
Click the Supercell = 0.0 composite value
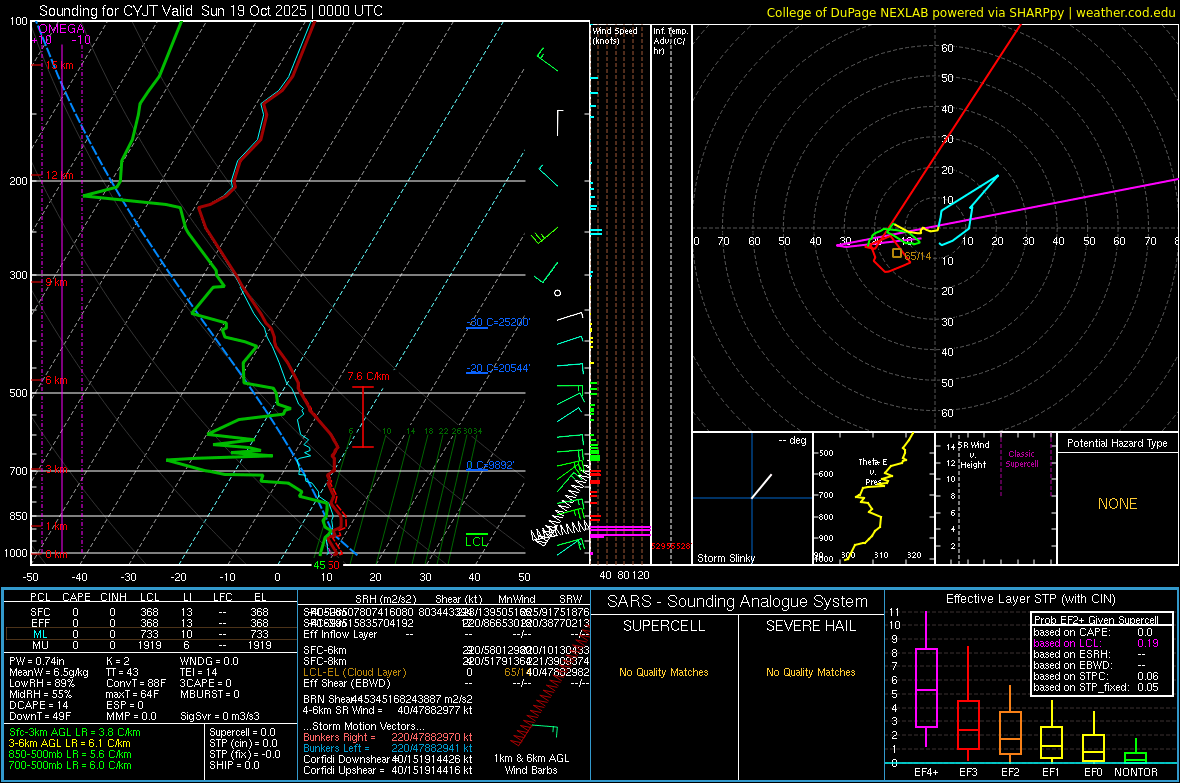[242, 732]
